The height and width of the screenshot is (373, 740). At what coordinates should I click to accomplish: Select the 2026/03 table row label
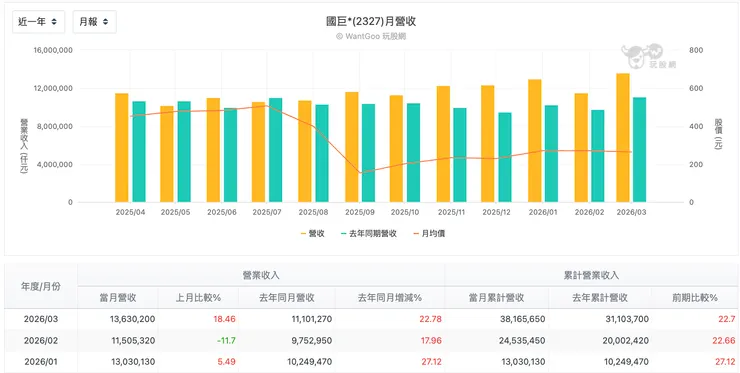coord(41,319)
